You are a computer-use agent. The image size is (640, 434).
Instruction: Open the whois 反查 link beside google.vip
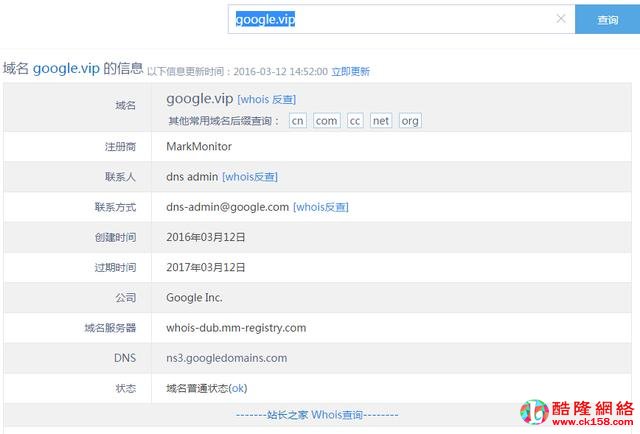coord(267,99)
